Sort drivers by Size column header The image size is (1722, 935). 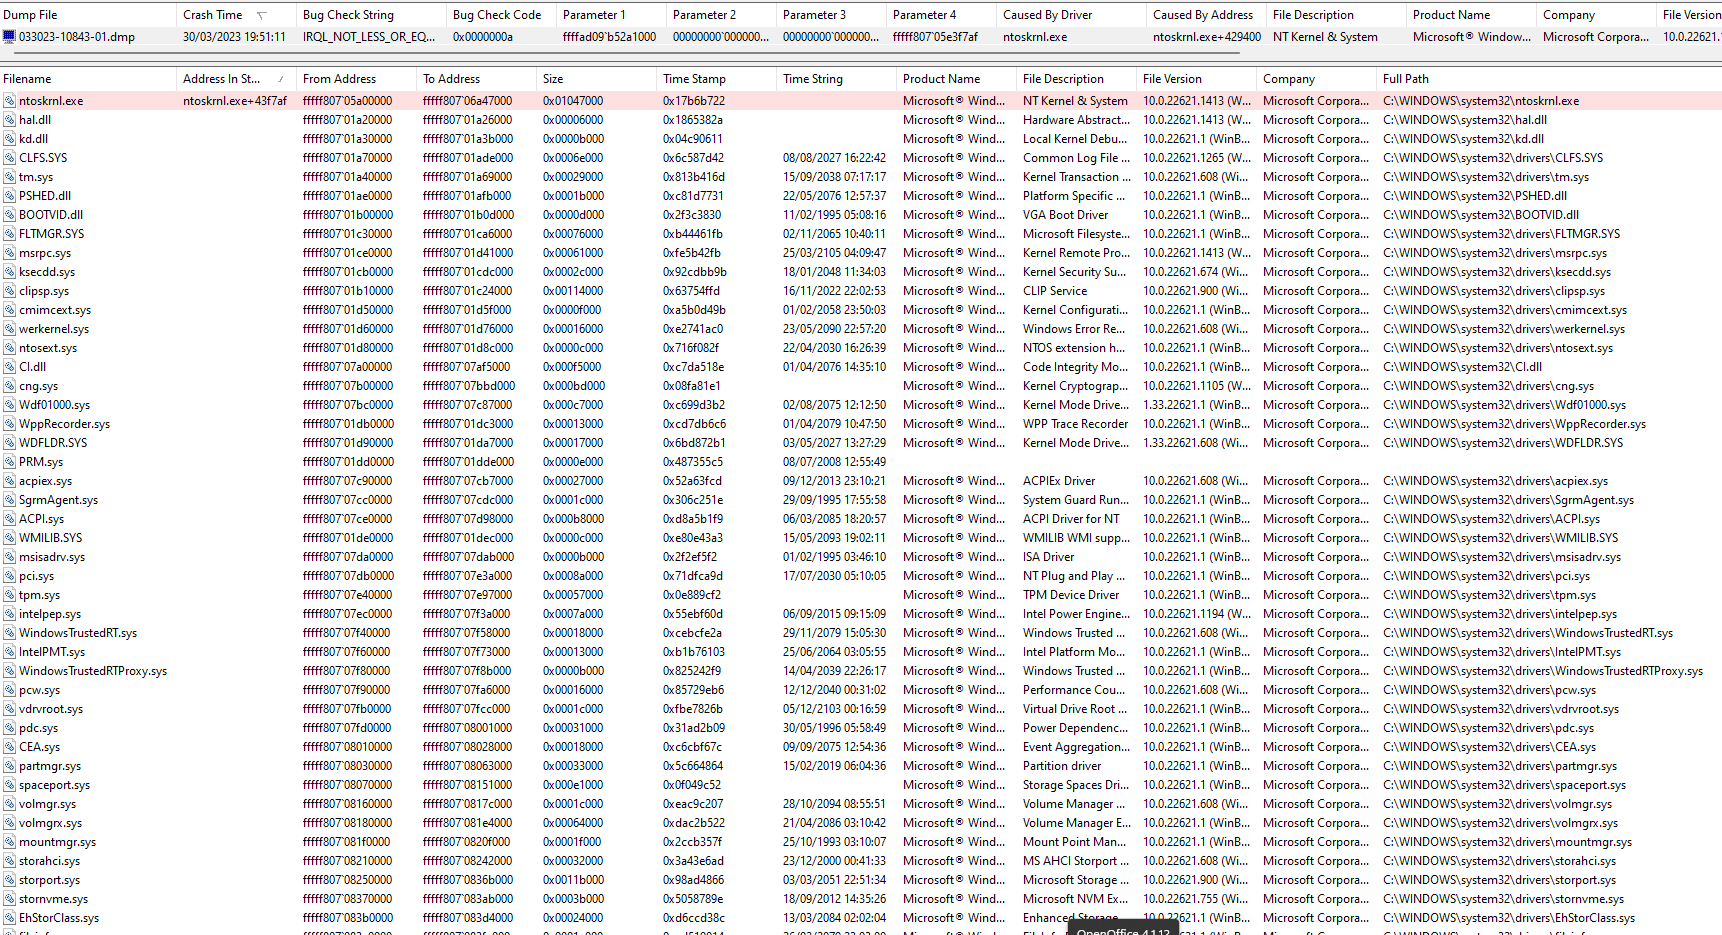point(596,79)
